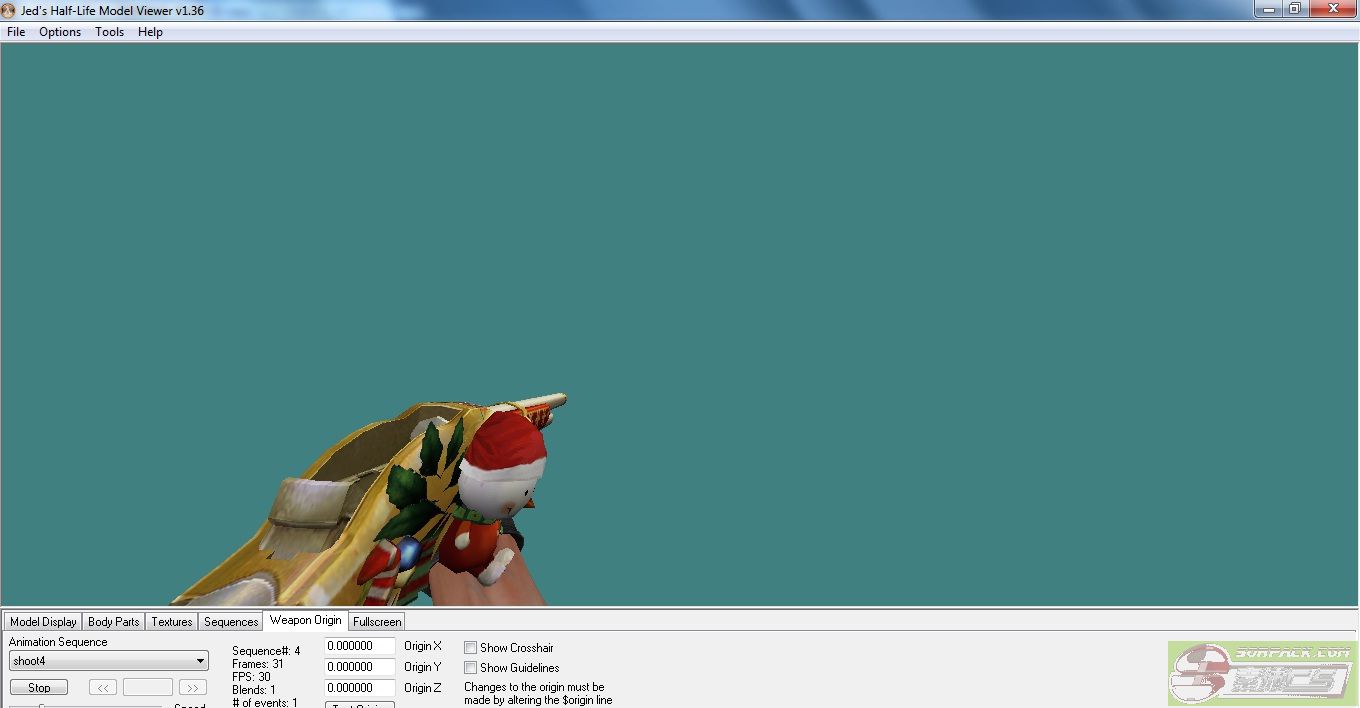
Task: Open the Animation Sequence dropdown showing shoot4
Action: (108, 661)
